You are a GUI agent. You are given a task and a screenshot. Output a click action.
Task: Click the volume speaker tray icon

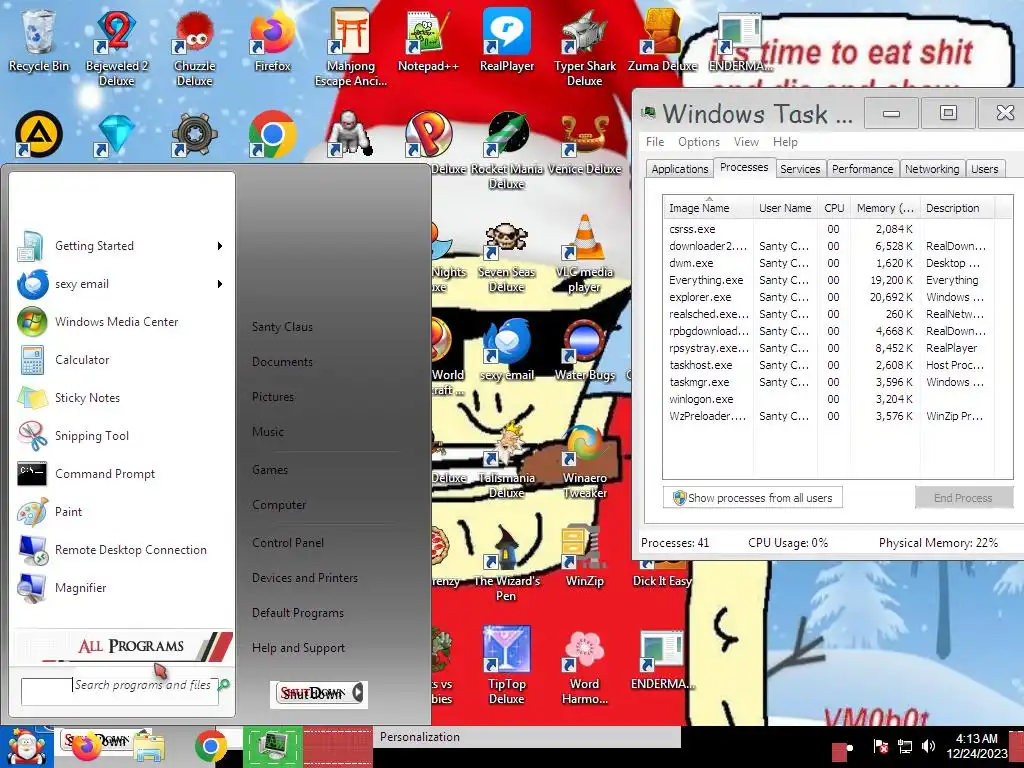[x=928, y=746]
